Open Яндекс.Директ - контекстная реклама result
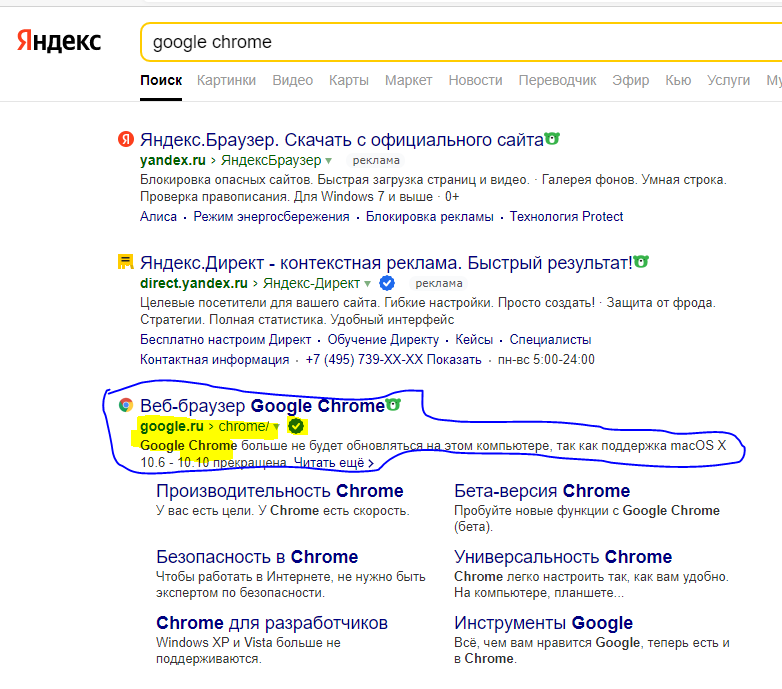This screenshot has height=689, width=782. (x=386, y=263)
